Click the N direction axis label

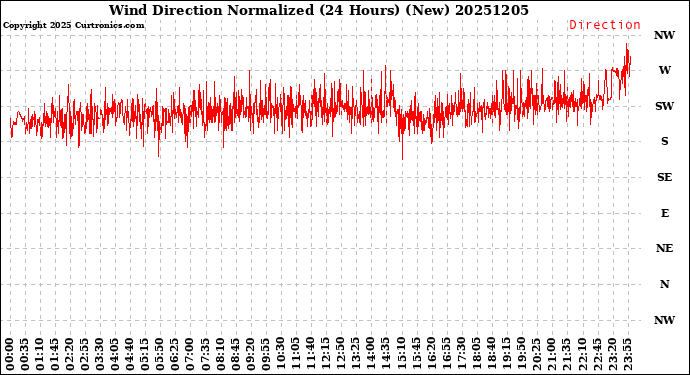click(664, 284)
